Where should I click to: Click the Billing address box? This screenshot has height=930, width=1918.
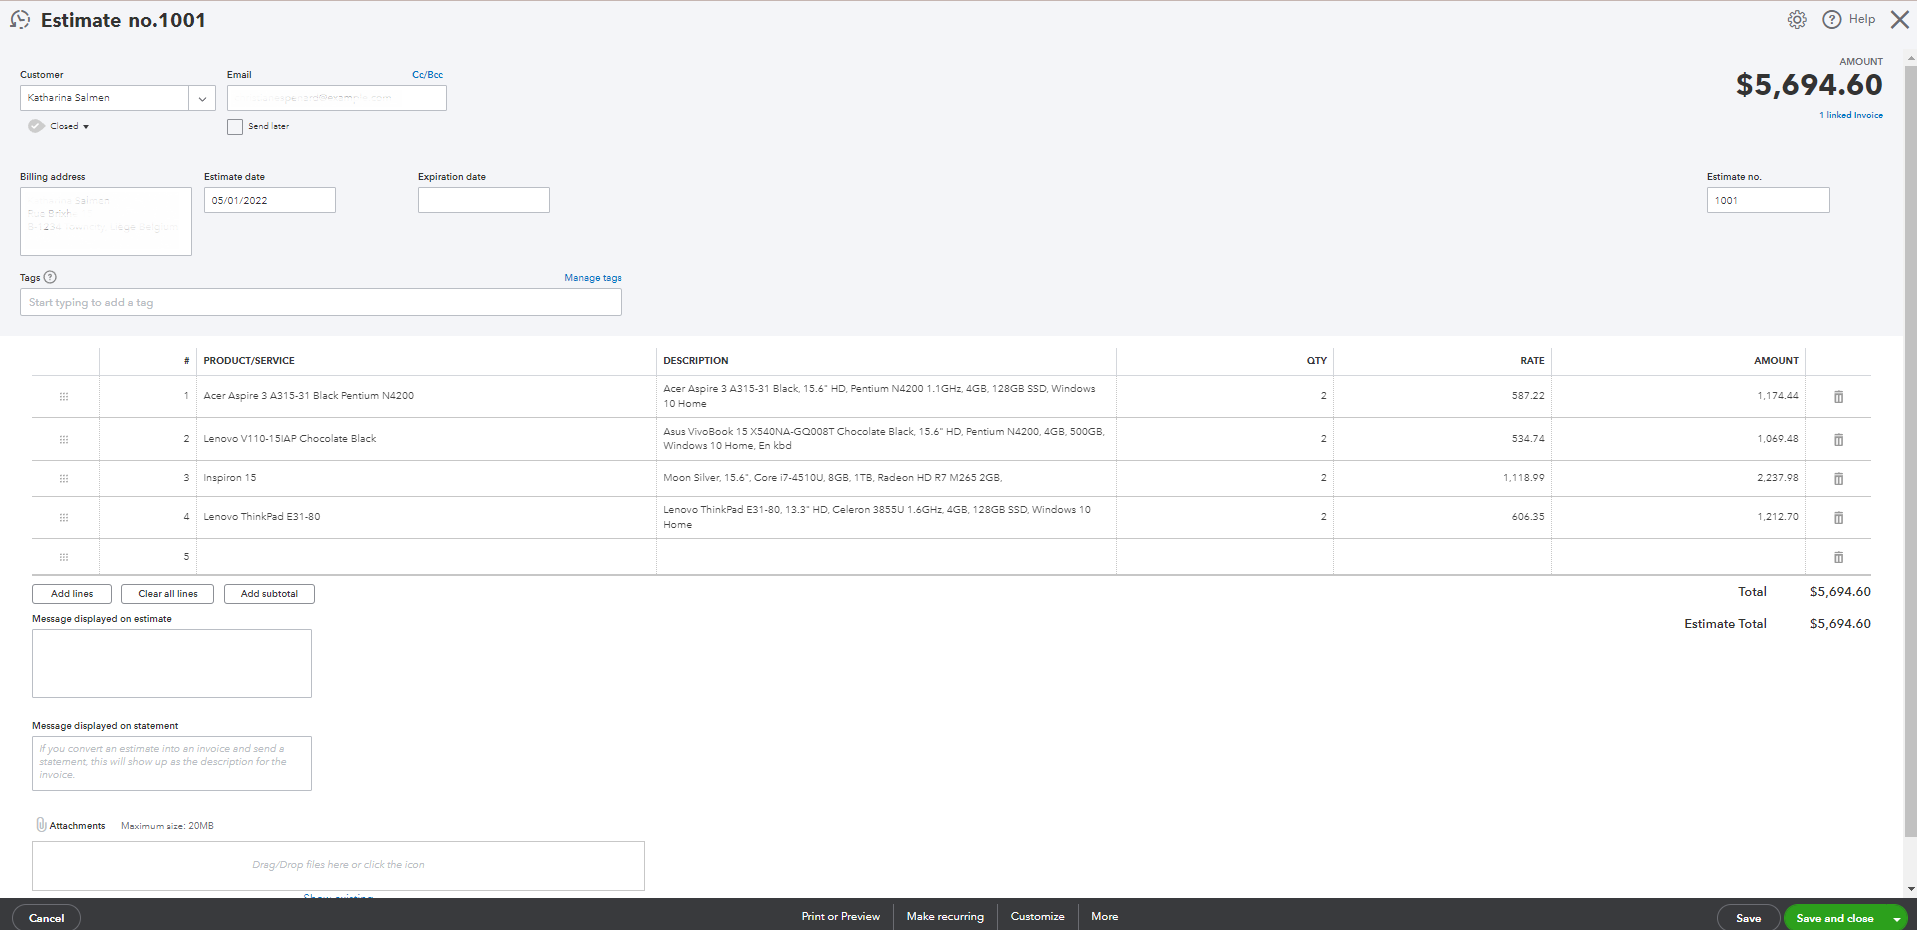(x=106, y=221)
